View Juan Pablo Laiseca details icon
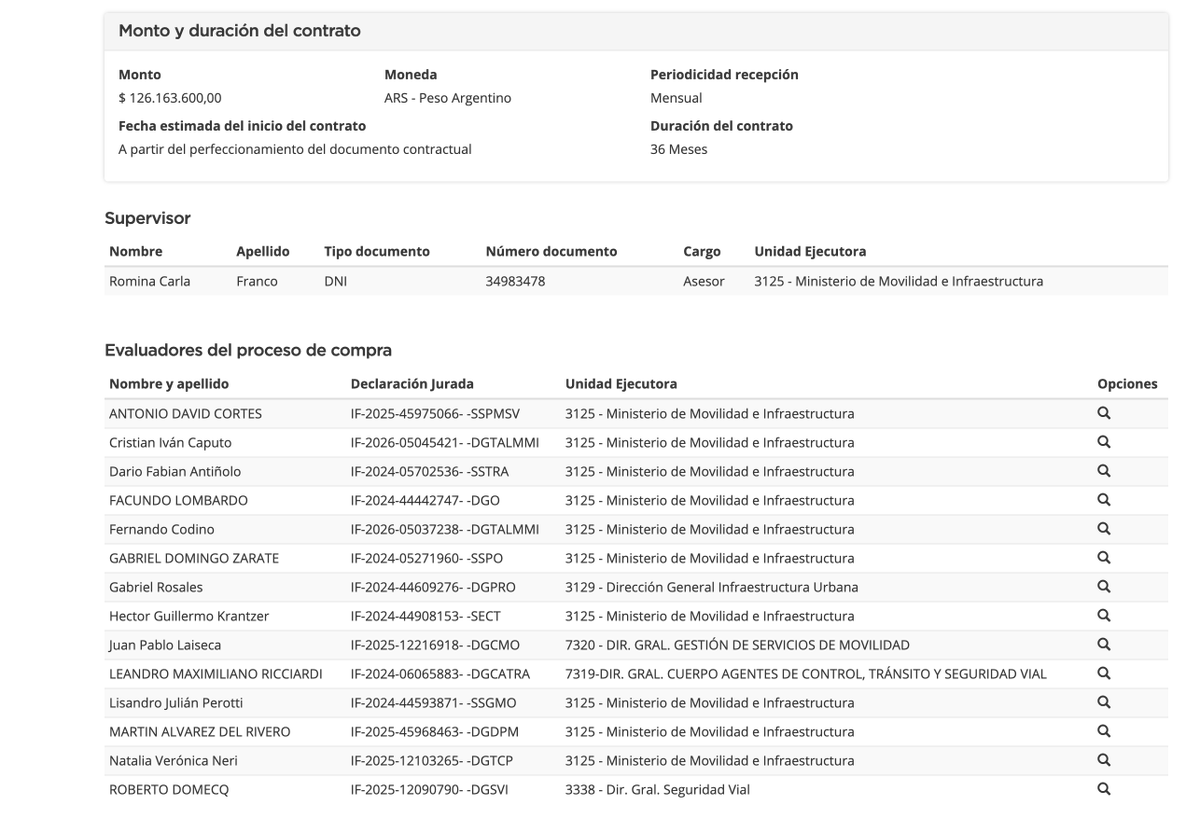Screen dimensions: 1200x819 1104,645
